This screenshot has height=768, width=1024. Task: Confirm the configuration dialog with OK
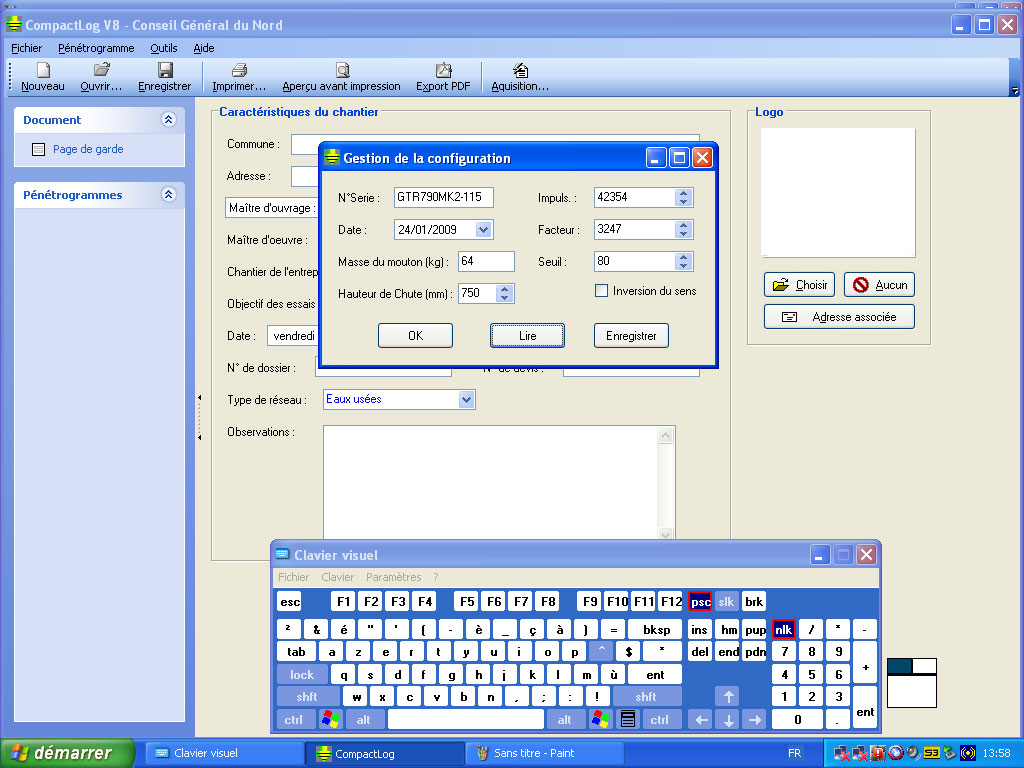pyautogui.click(x=415, y=336)
